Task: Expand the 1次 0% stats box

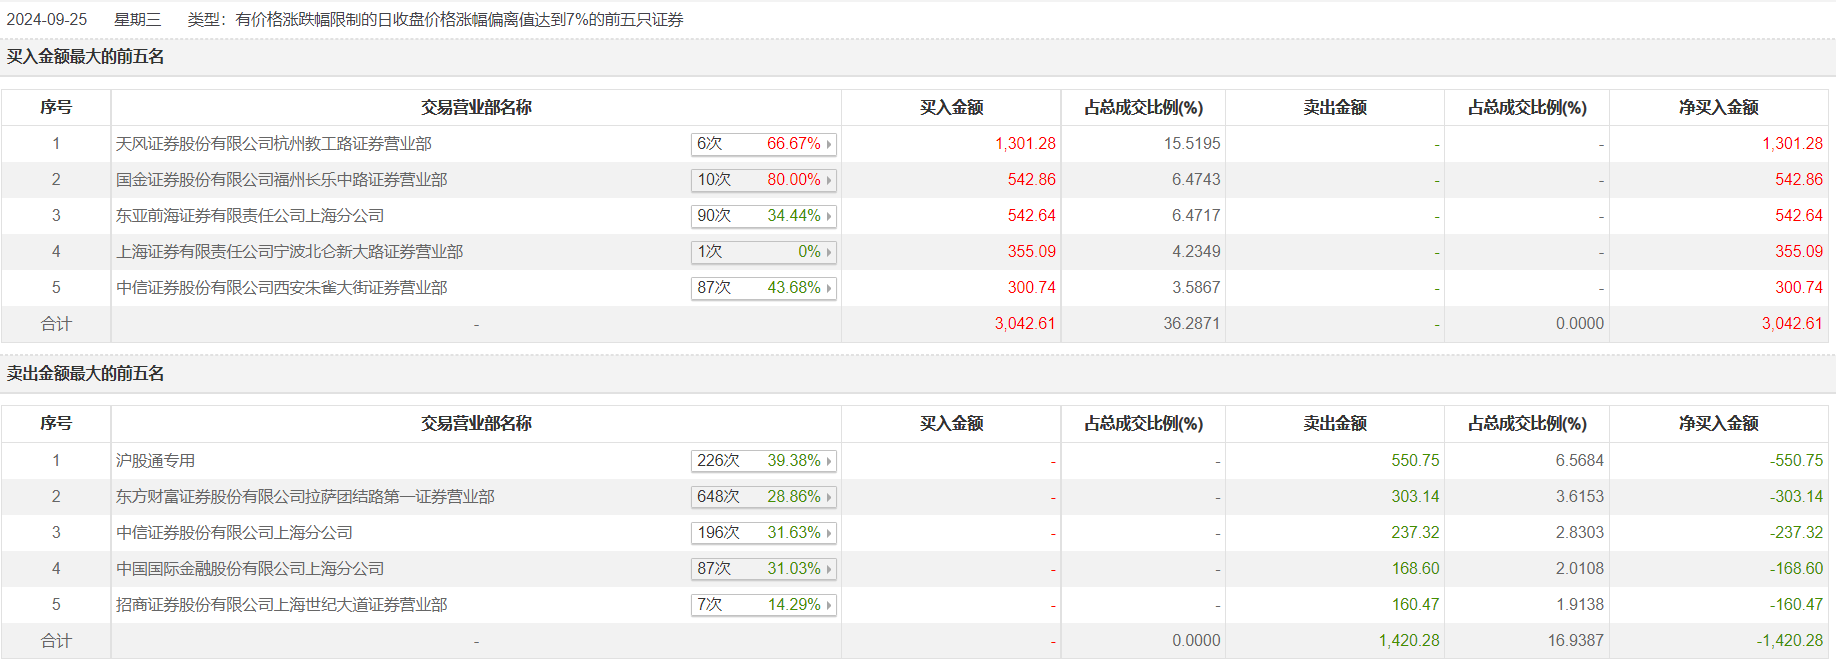Action: pyautogui.click(x=763, y=252)
